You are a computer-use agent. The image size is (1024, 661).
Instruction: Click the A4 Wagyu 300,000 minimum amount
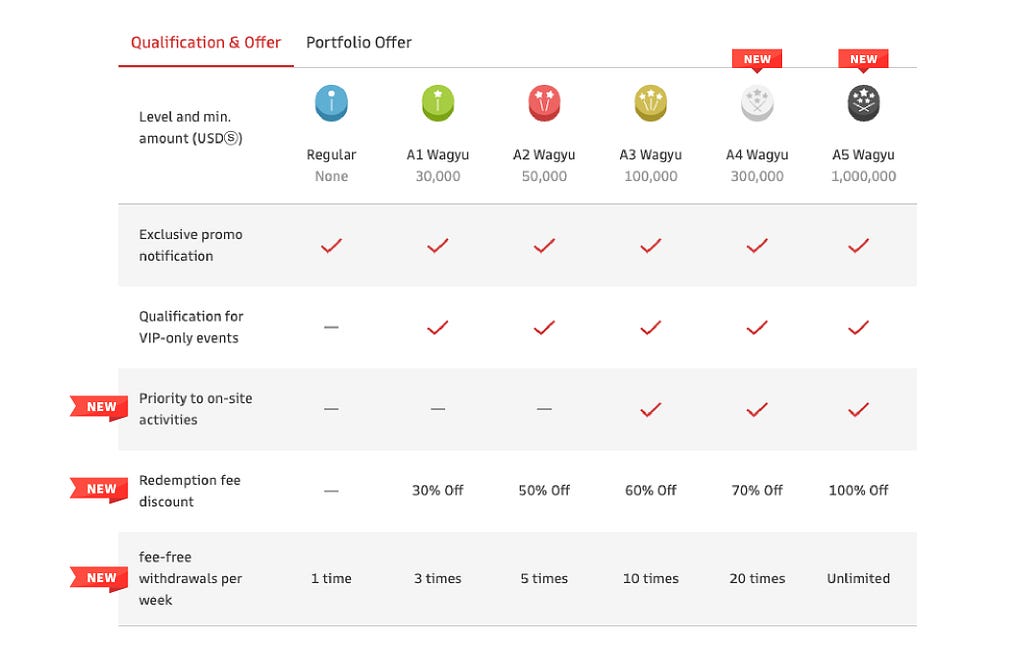coord(757,176)
